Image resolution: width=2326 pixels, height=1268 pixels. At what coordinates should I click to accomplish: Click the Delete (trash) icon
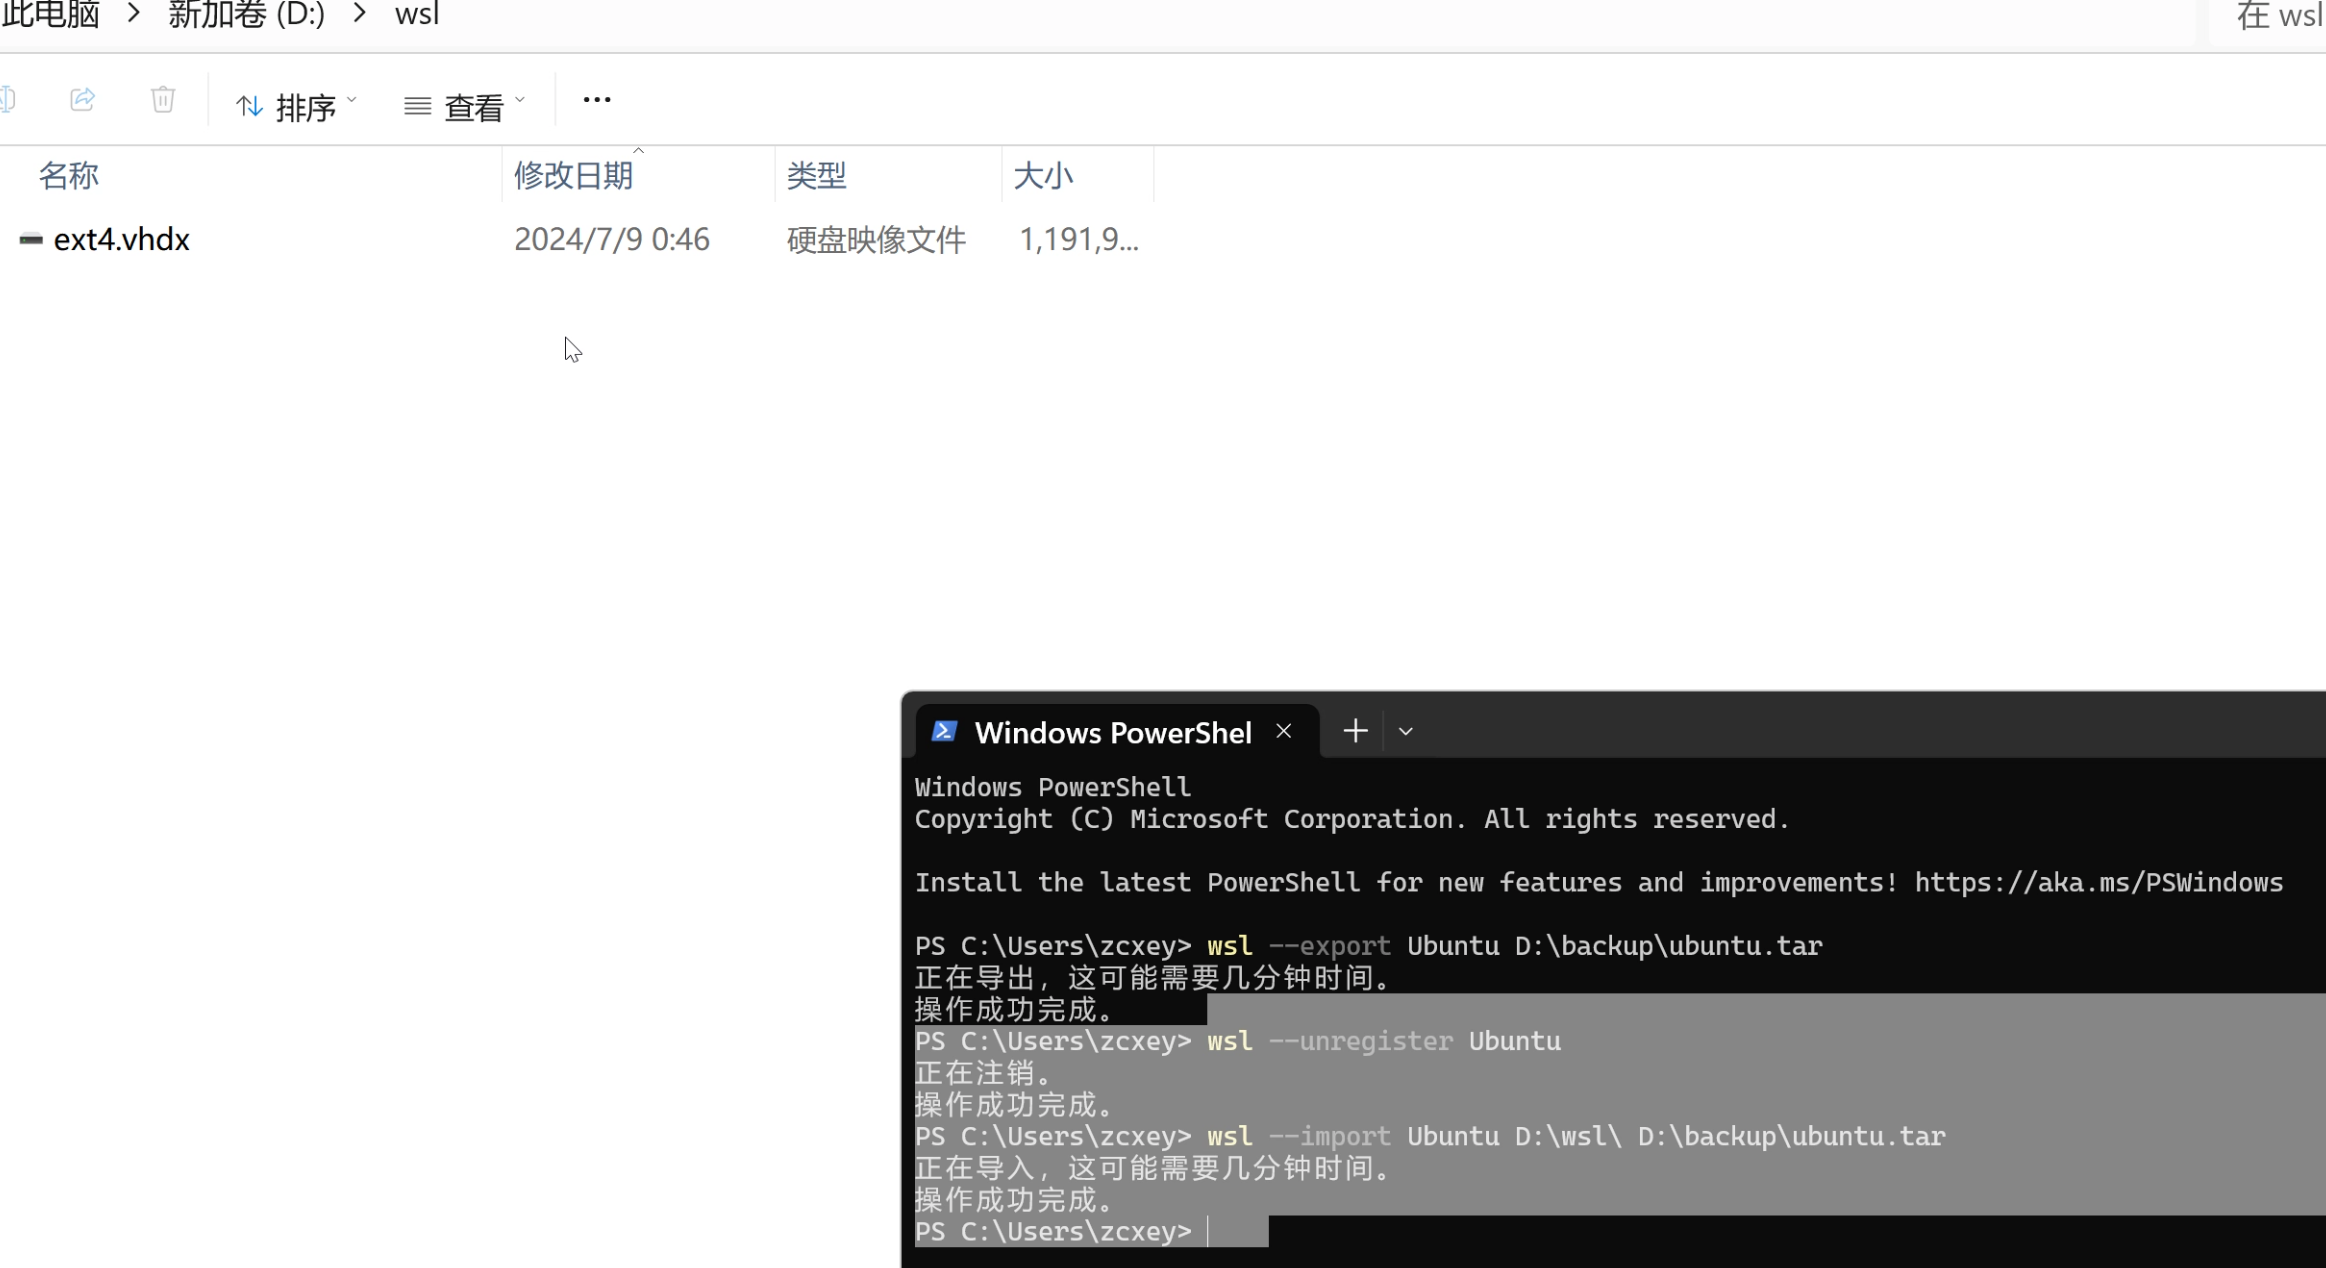163,99
